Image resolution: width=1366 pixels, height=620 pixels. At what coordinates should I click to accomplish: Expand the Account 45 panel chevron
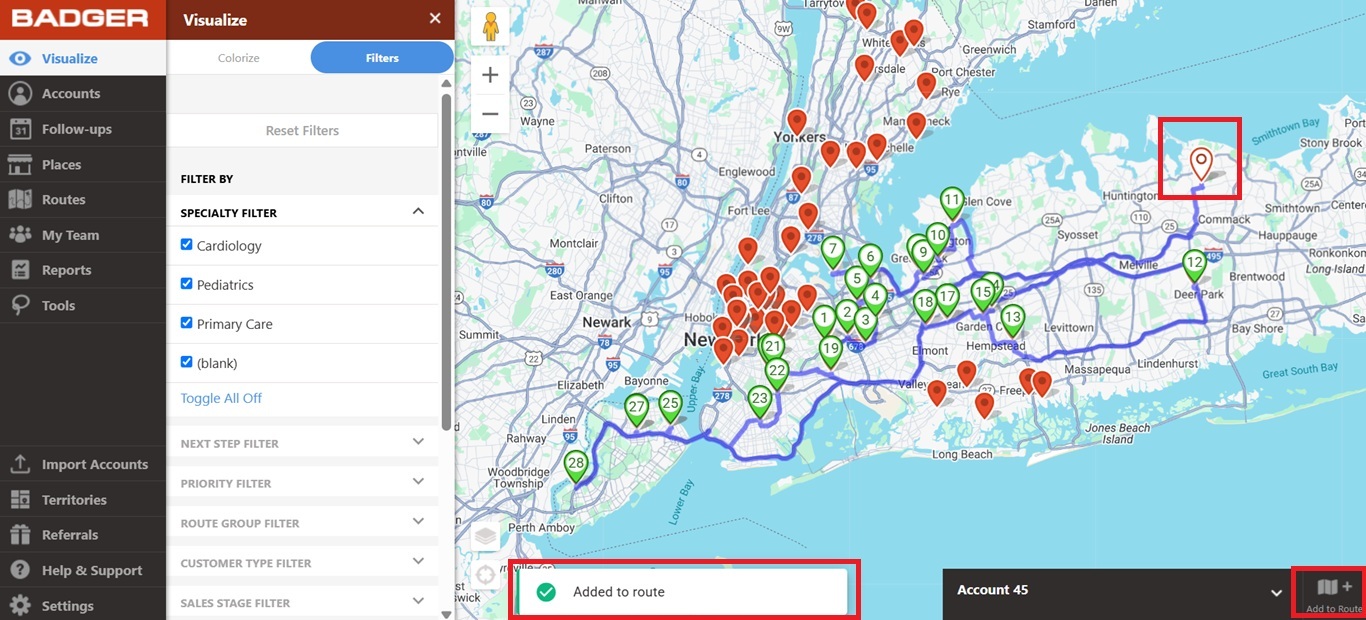[x=1276, y=593]
